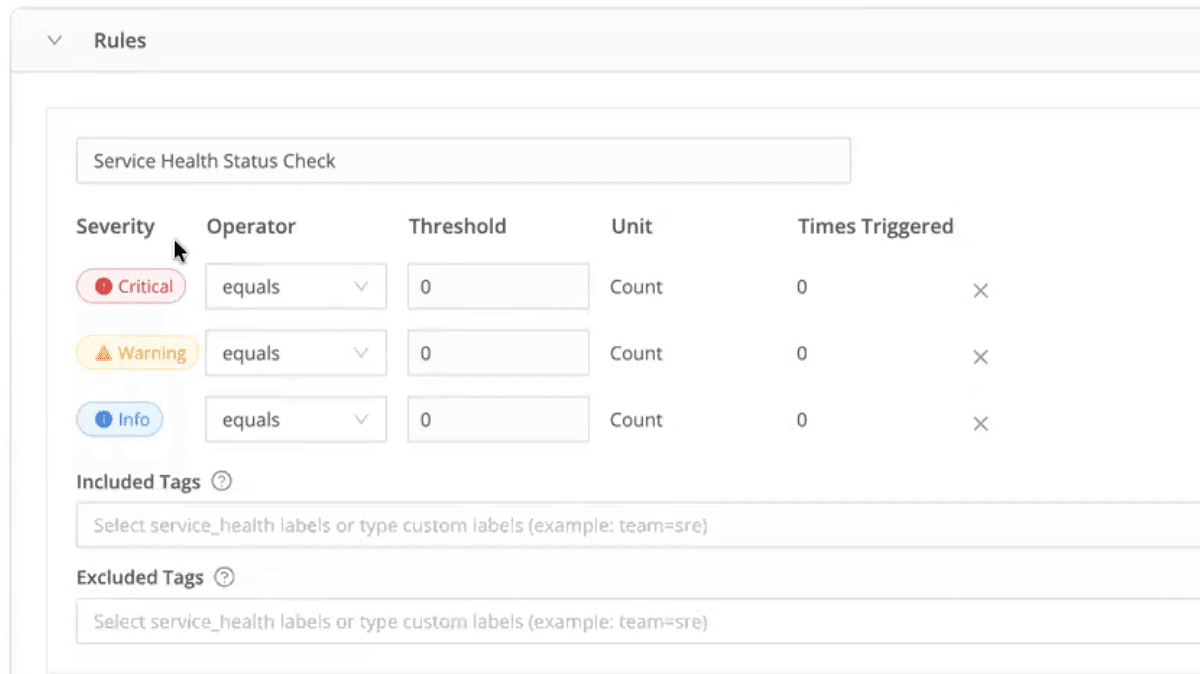Click the Rules section header title

point(120,41)
